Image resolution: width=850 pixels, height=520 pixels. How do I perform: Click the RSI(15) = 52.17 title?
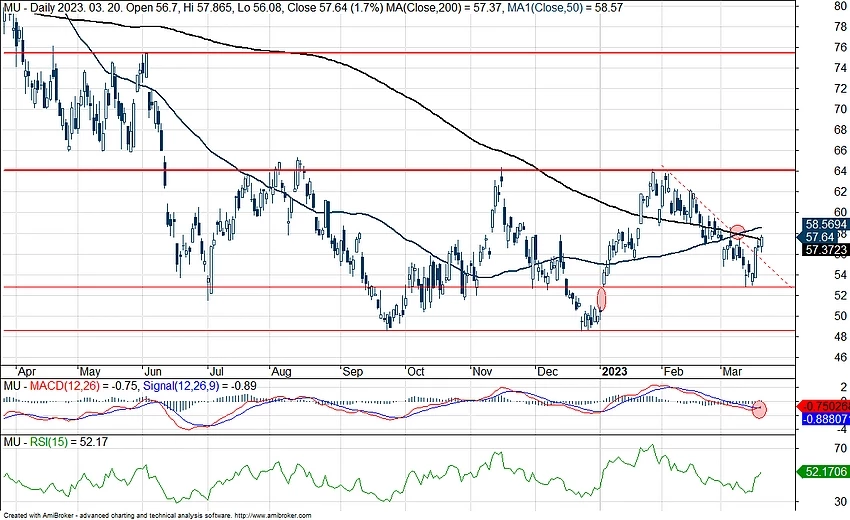tap(69, 442)
